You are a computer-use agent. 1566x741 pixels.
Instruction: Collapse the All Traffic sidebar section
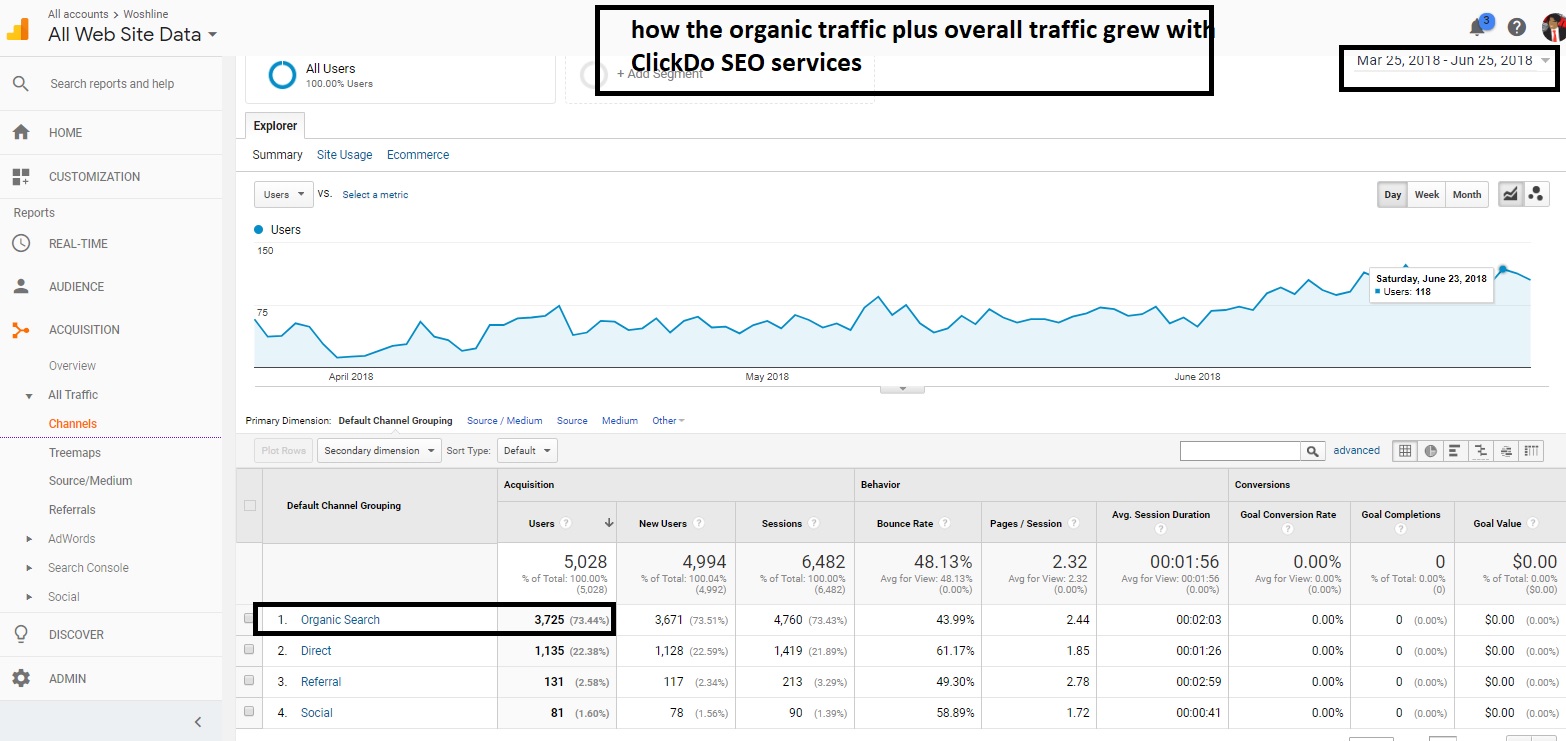pos(29,395)
